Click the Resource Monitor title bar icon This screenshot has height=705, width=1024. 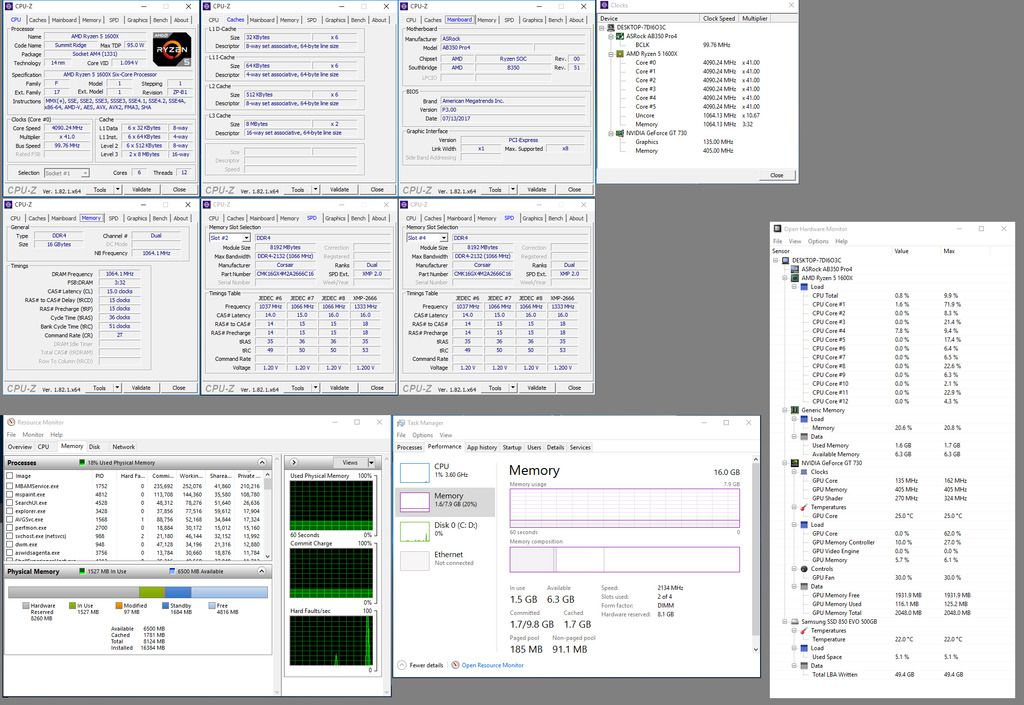point(10,422)
